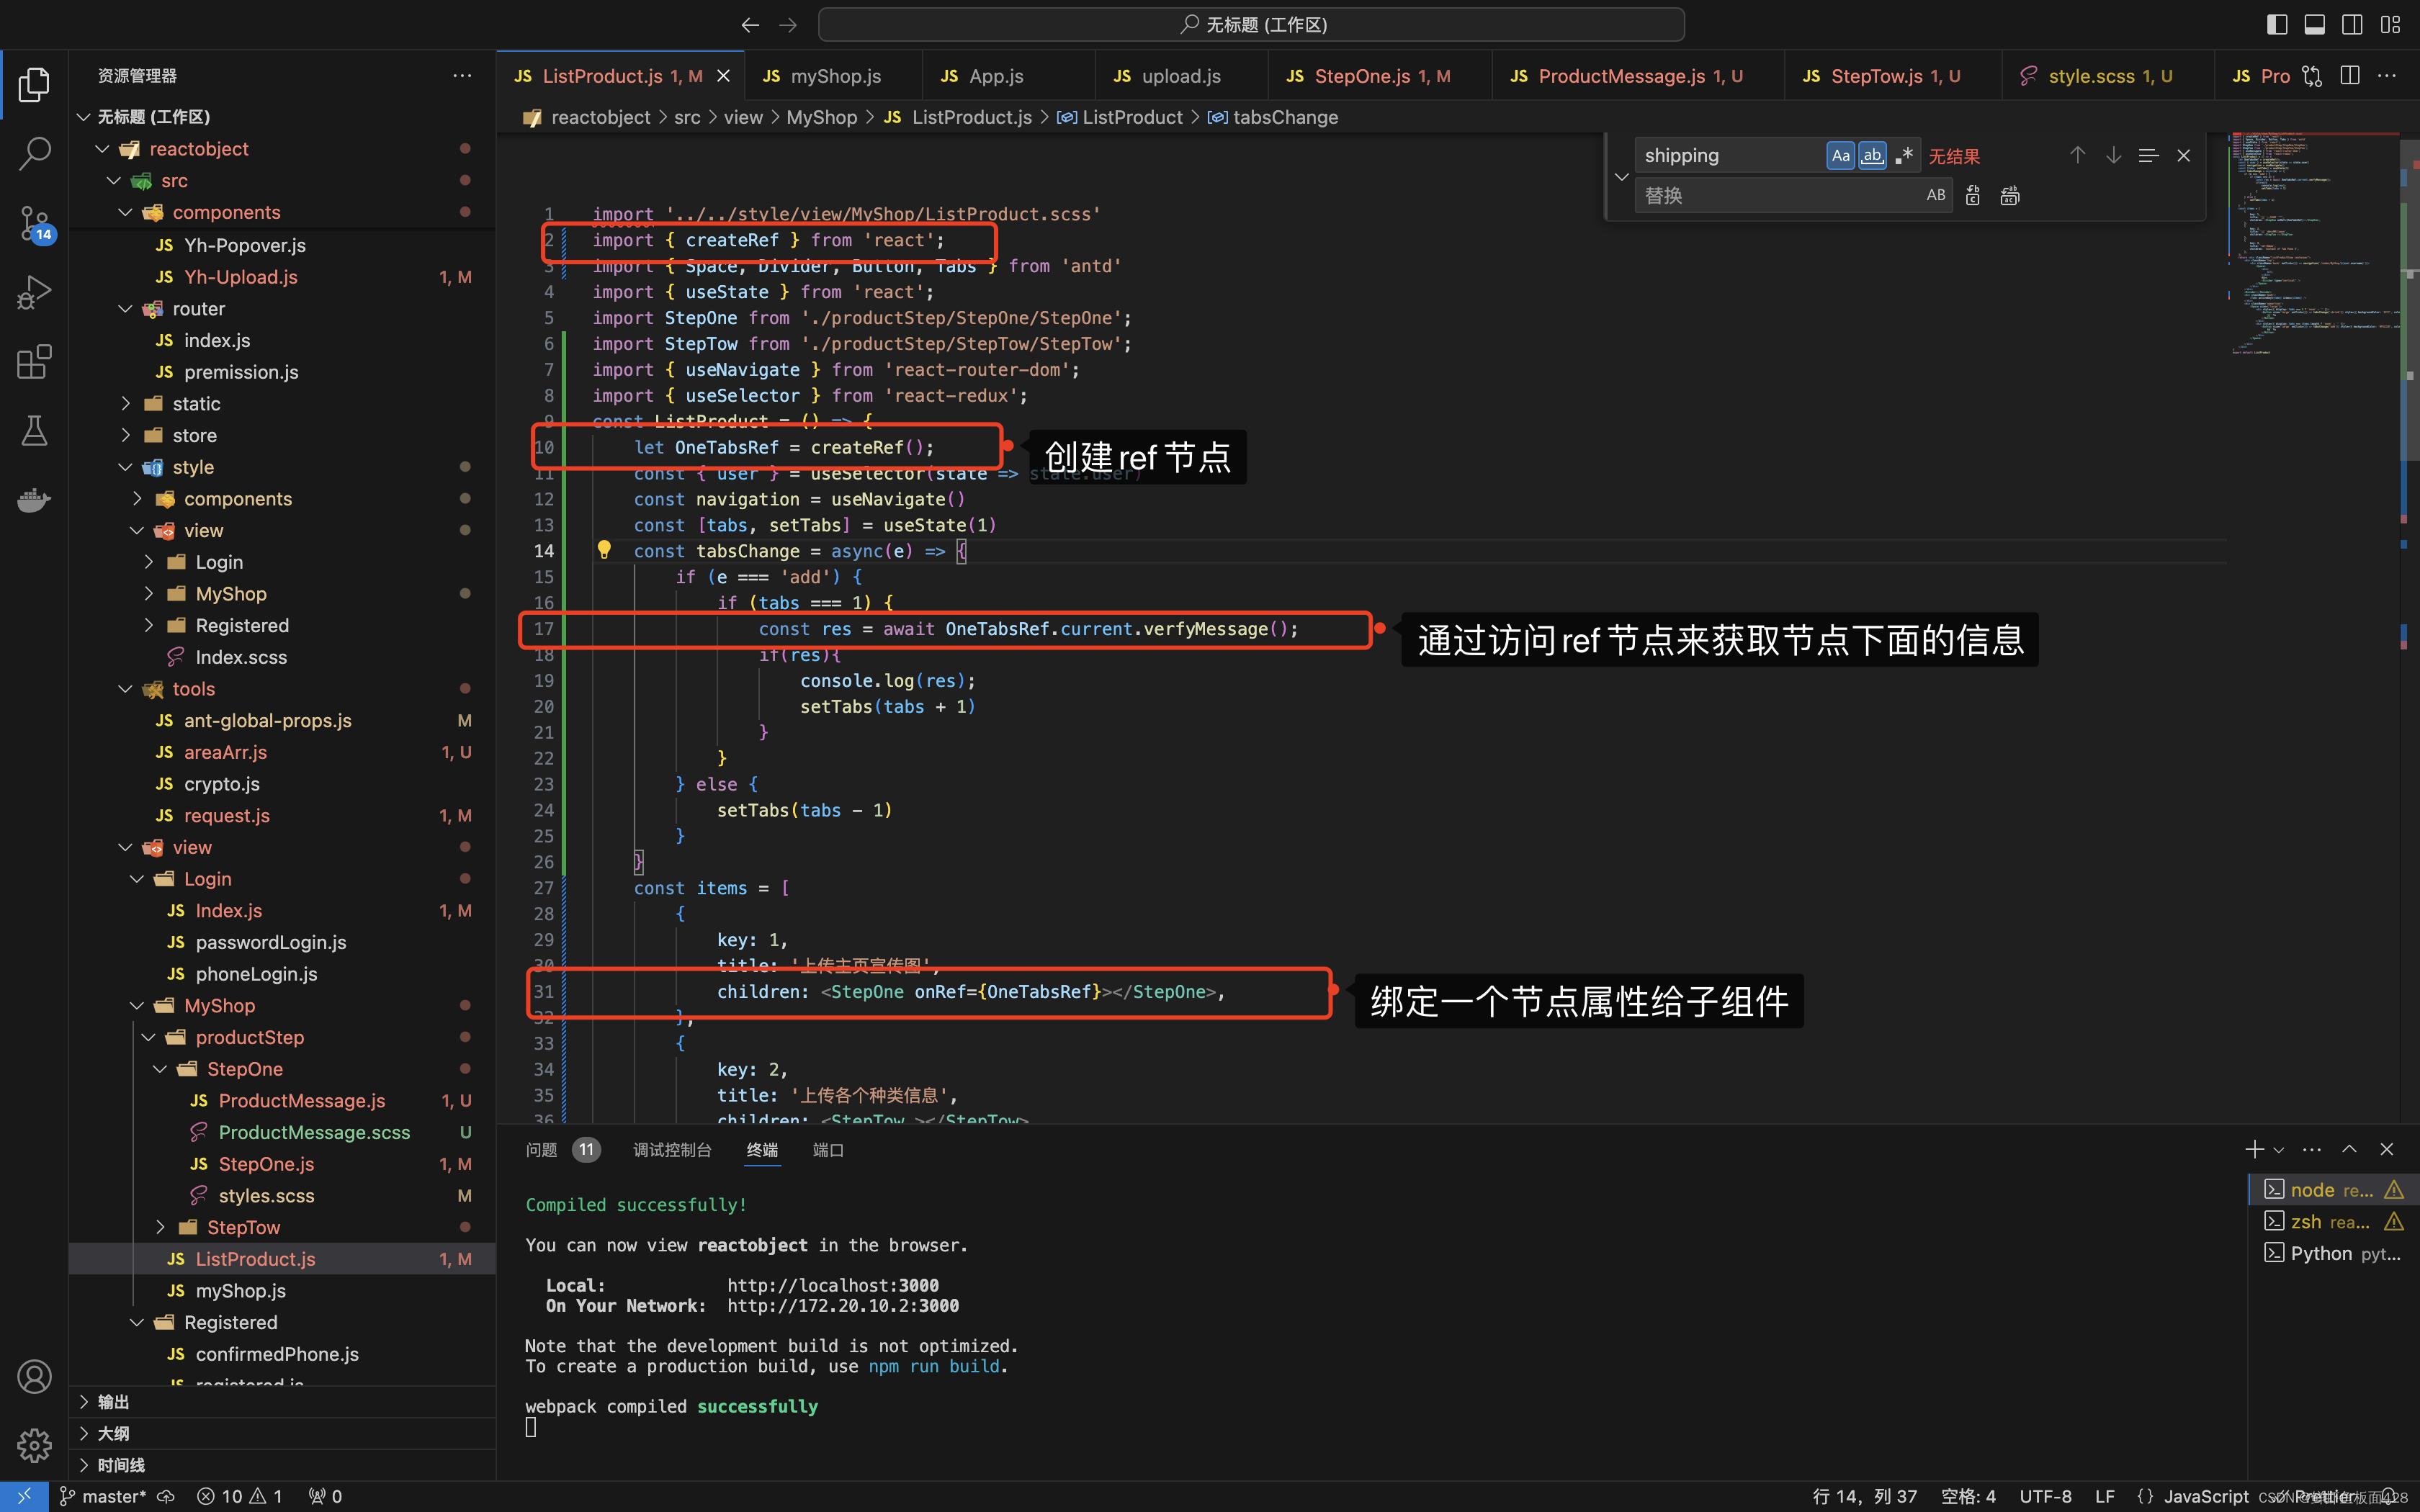Select the Problems tab in bottom panel
The height and width of the screenshot is (1512, 2420).
542,1148
